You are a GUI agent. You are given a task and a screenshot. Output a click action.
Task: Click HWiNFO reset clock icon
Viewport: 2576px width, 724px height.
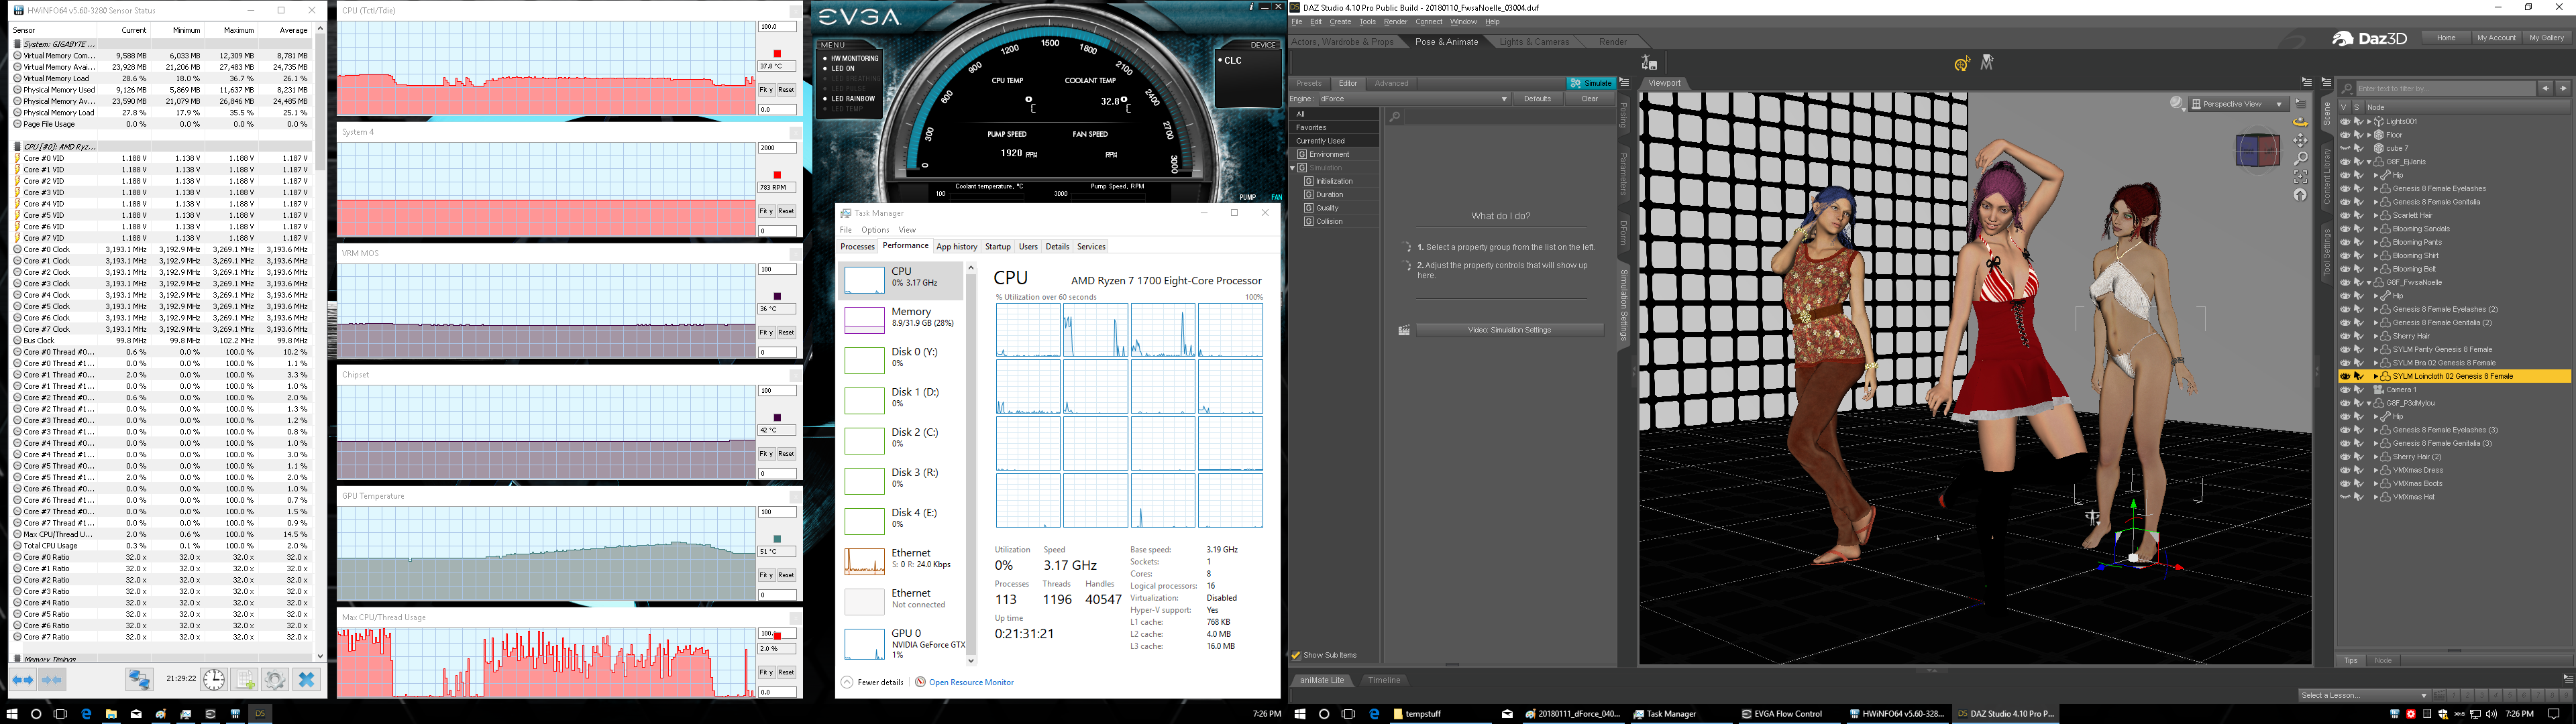click(214, 680)
